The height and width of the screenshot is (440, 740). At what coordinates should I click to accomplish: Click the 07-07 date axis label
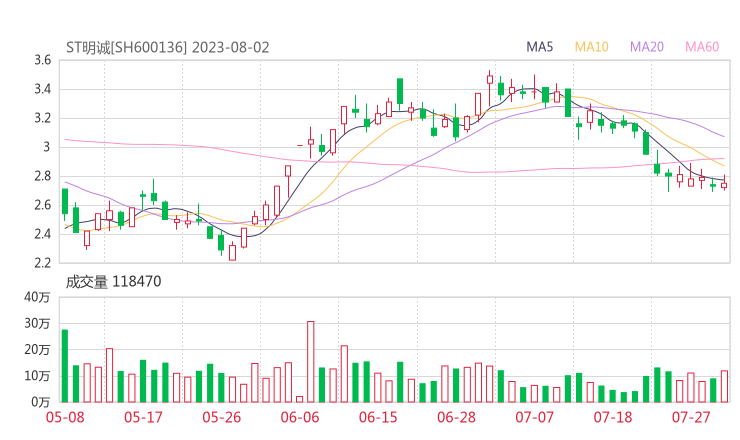tap(534, 417)
